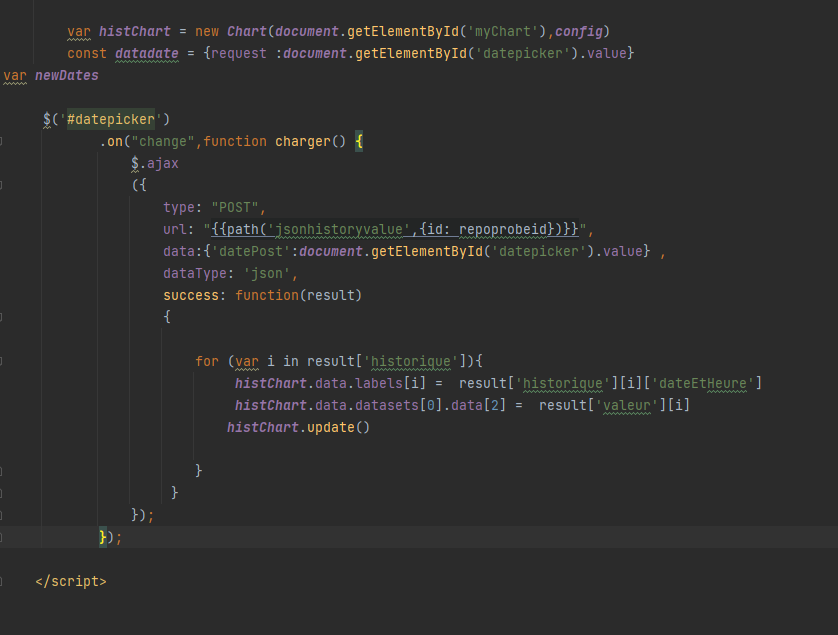Click the charger function name

[302, 142]
